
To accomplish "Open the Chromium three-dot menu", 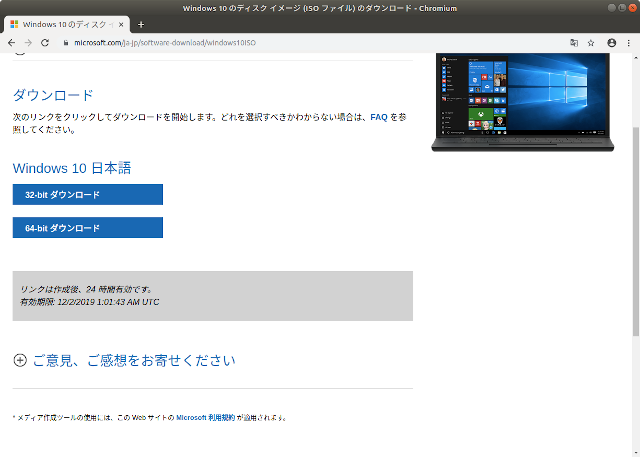I will pyautogui.click(x=629, y=43).
